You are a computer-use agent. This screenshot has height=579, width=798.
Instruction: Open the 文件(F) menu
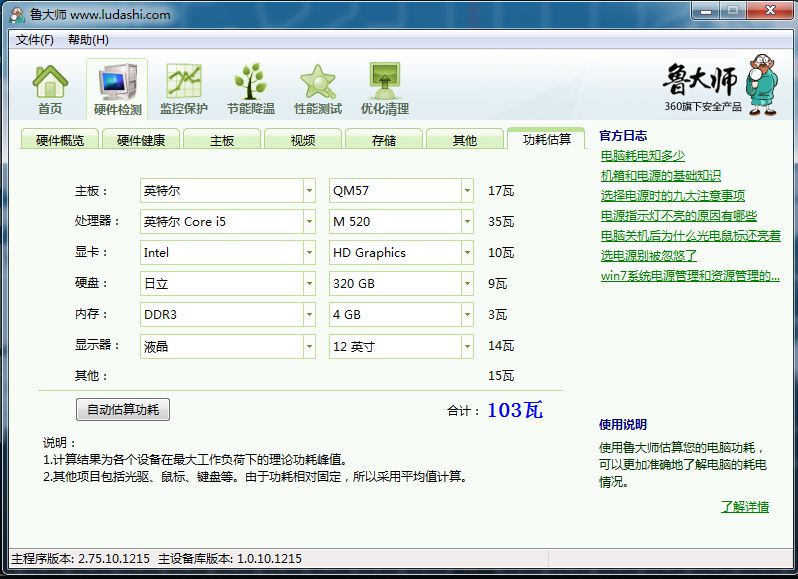pyautogui.click(x=35, y=40)
